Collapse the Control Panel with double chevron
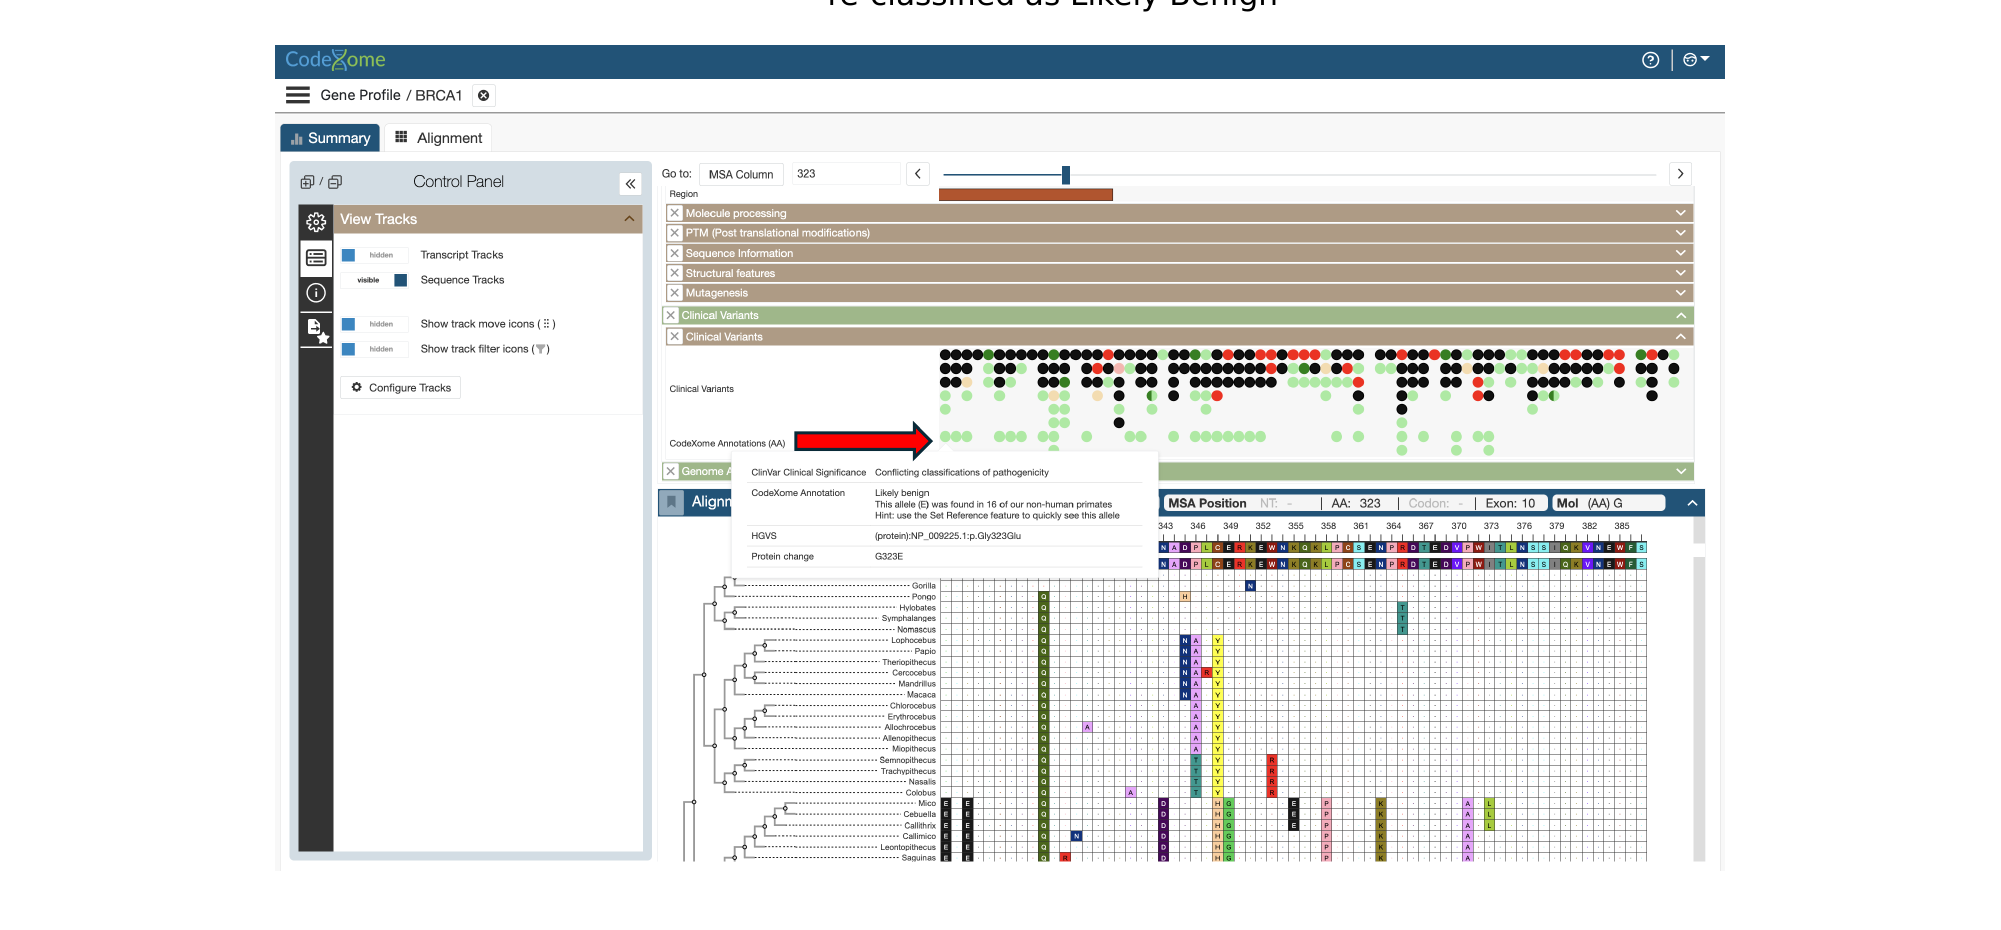Screen dimensions: 2001x930 [x=630, y=184]
